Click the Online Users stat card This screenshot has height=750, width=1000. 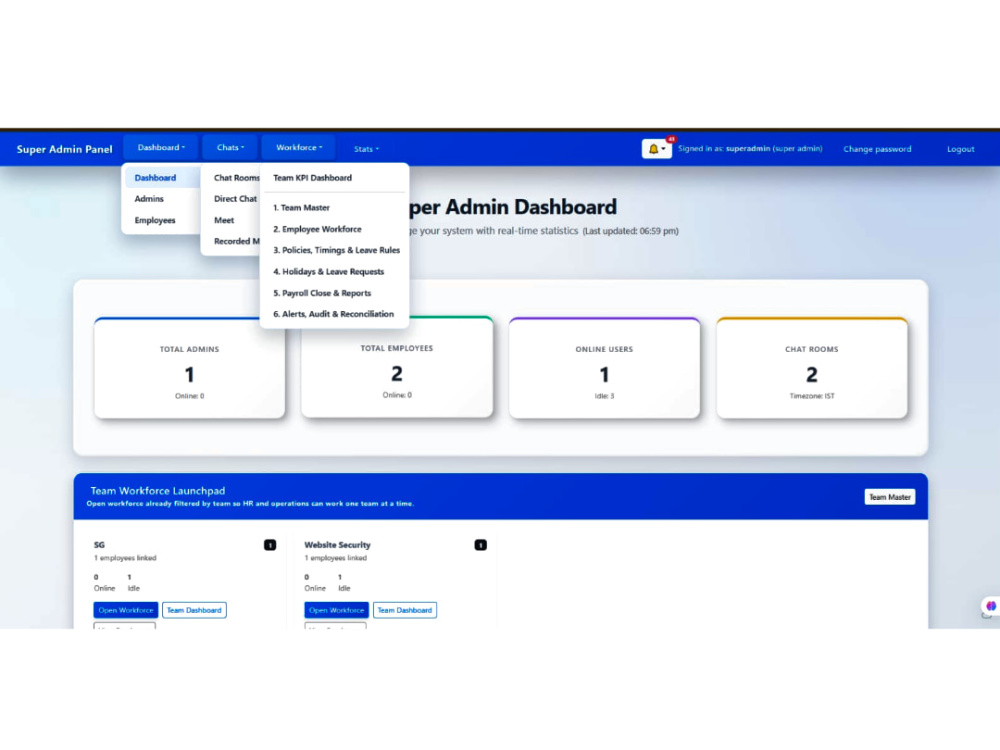pos(604,368)
